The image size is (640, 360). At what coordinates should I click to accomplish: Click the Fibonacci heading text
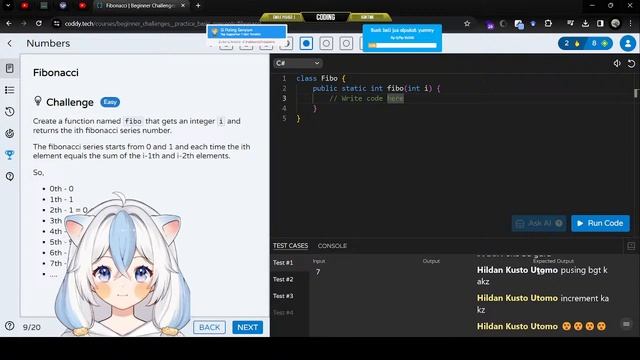56,73
